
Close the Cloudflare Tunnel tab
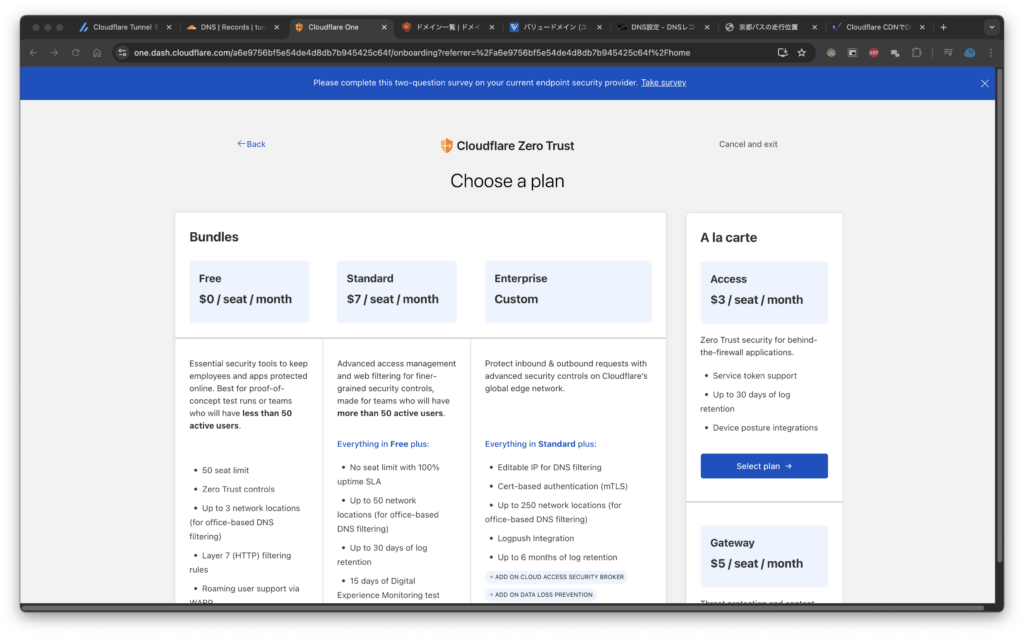coord(169,27)
